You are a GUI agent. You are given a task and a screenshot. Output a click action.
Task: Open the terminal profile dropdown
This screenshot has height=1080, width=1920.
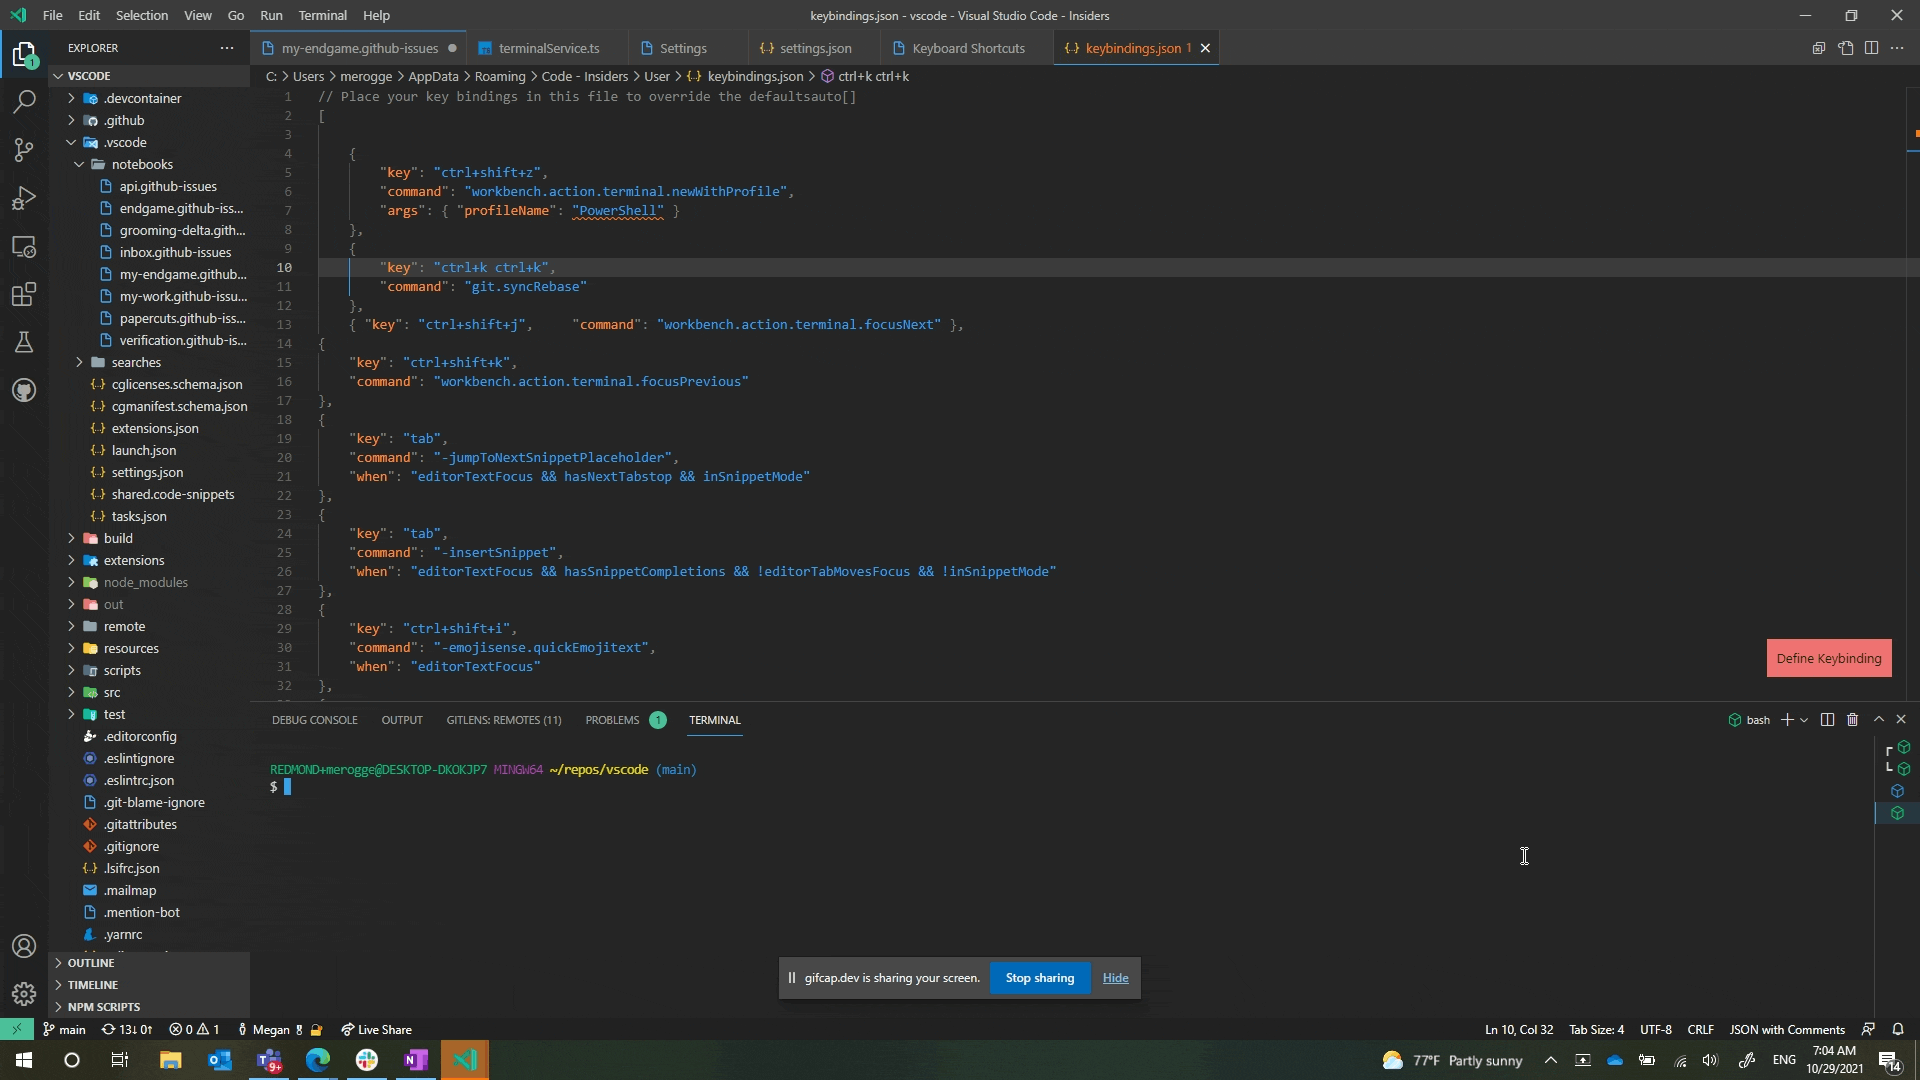(1803, 719)
